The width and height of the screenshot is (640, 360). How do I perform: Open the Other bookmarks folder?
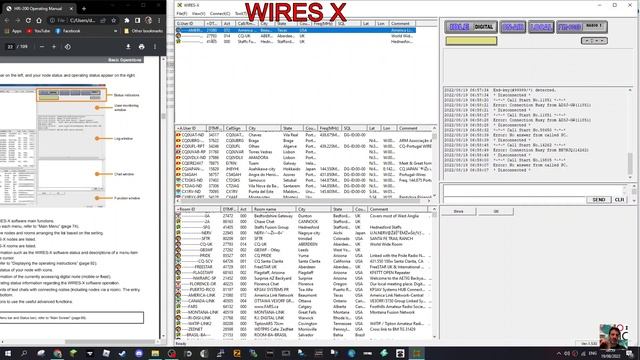point(143,31)
